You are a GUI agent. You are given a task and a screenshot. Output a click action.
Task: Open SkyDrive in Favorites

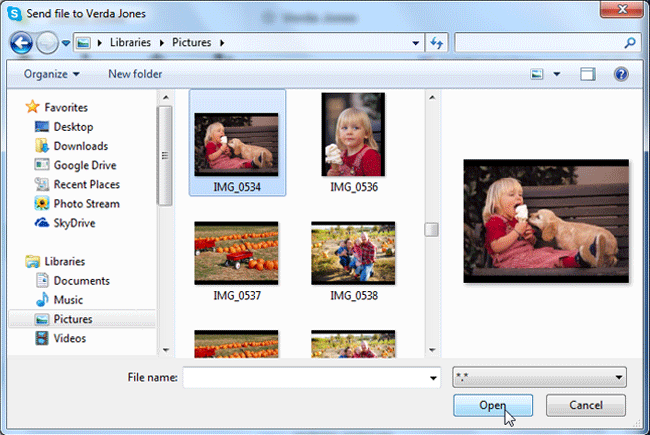(x=74, y=223)
